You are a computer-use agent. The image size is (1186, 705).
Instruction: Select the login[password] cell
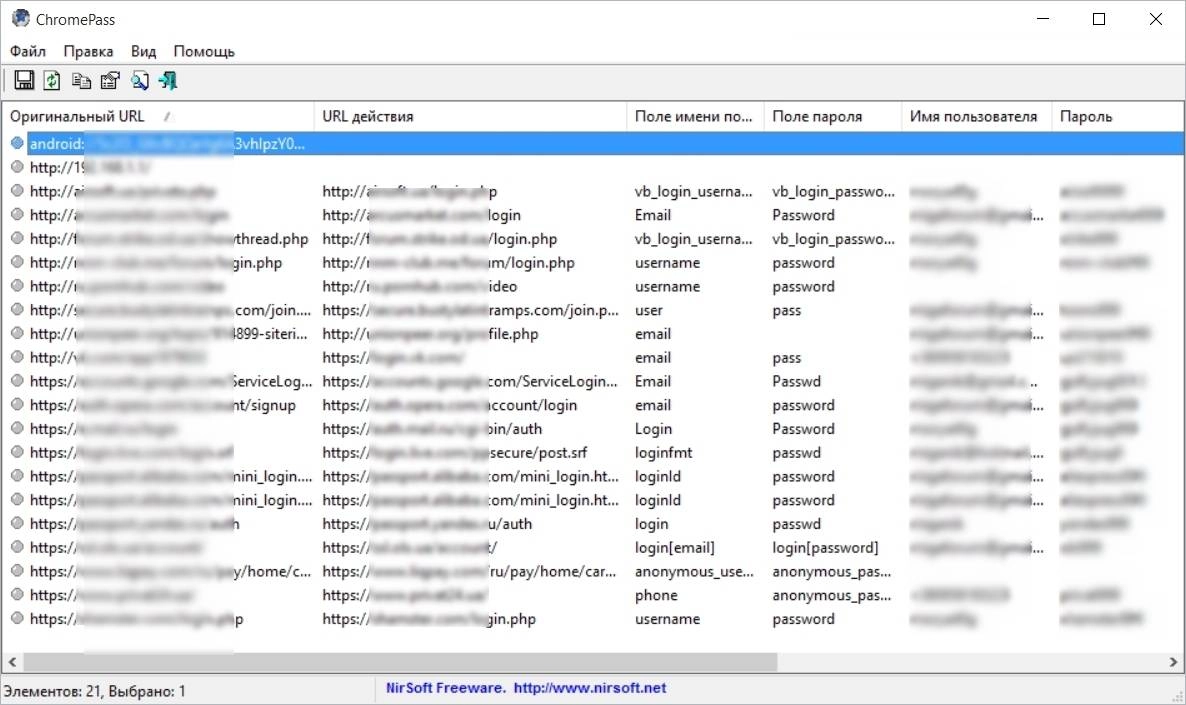(825, 547)
